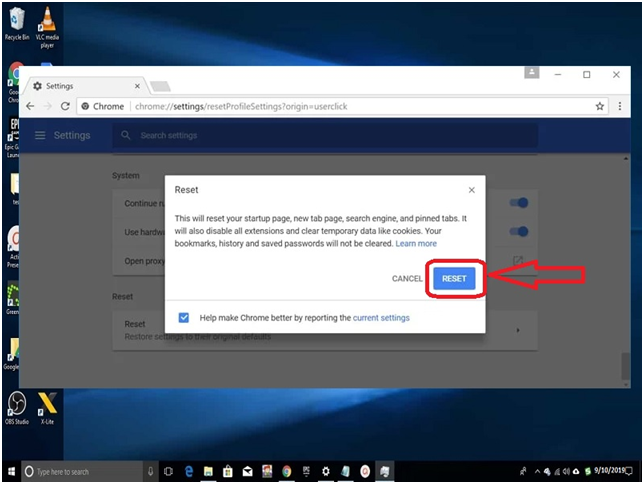Select the Settings tab
This screenshot has width=644, height=484.
(x=84, y=86)
